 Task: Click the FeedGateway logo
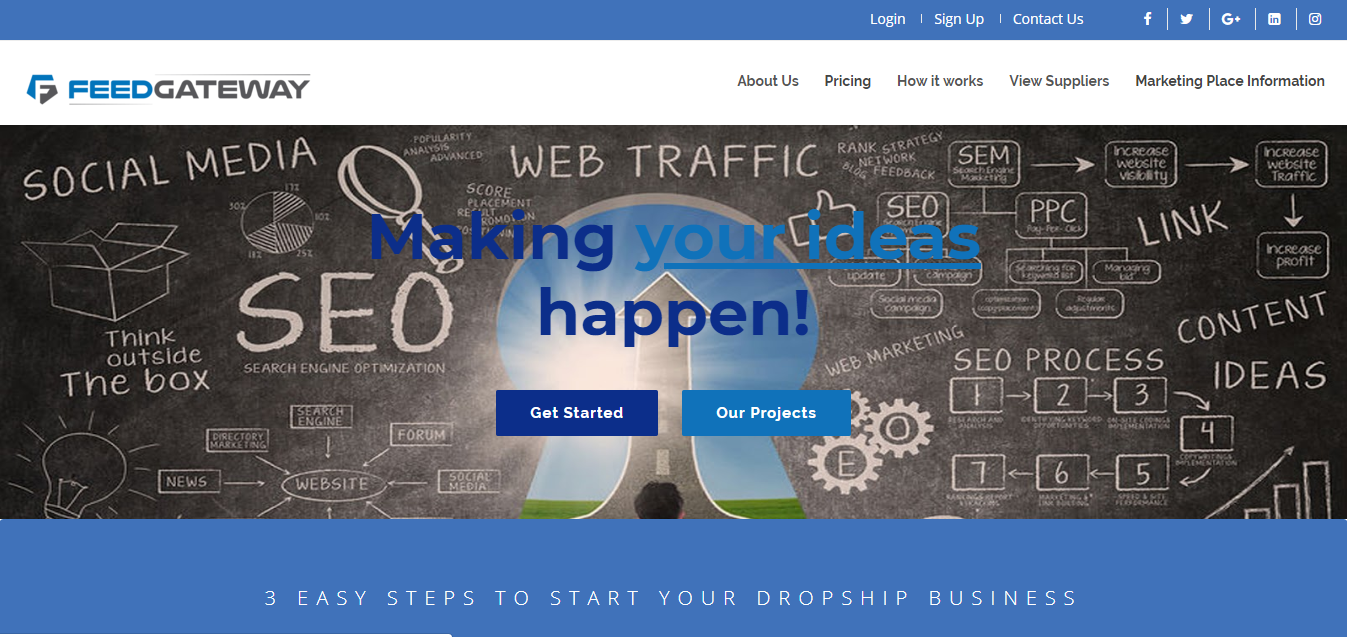(168, 89)
